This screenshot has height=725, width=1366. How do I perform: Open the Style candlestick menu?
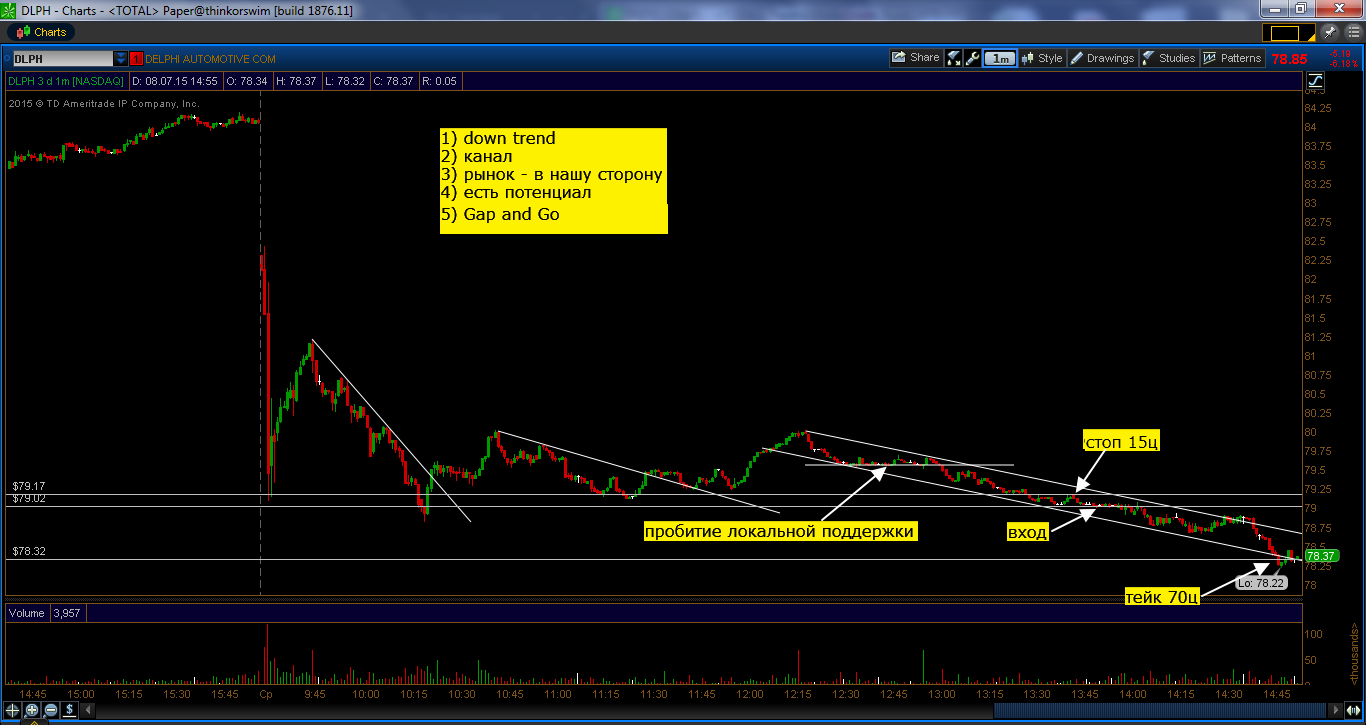[1042, 58]
